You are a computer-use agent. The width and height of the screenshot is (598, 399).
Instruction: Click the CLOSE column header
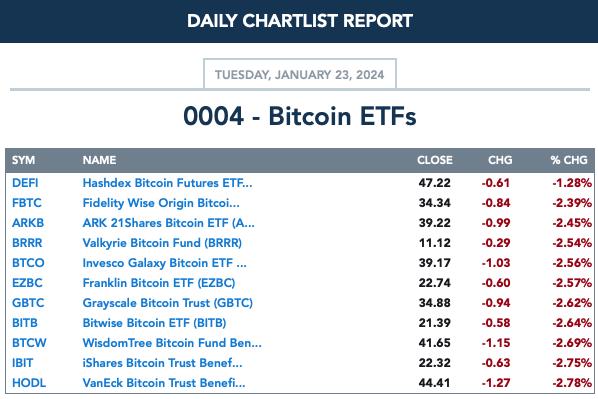[x=435, y=160]
